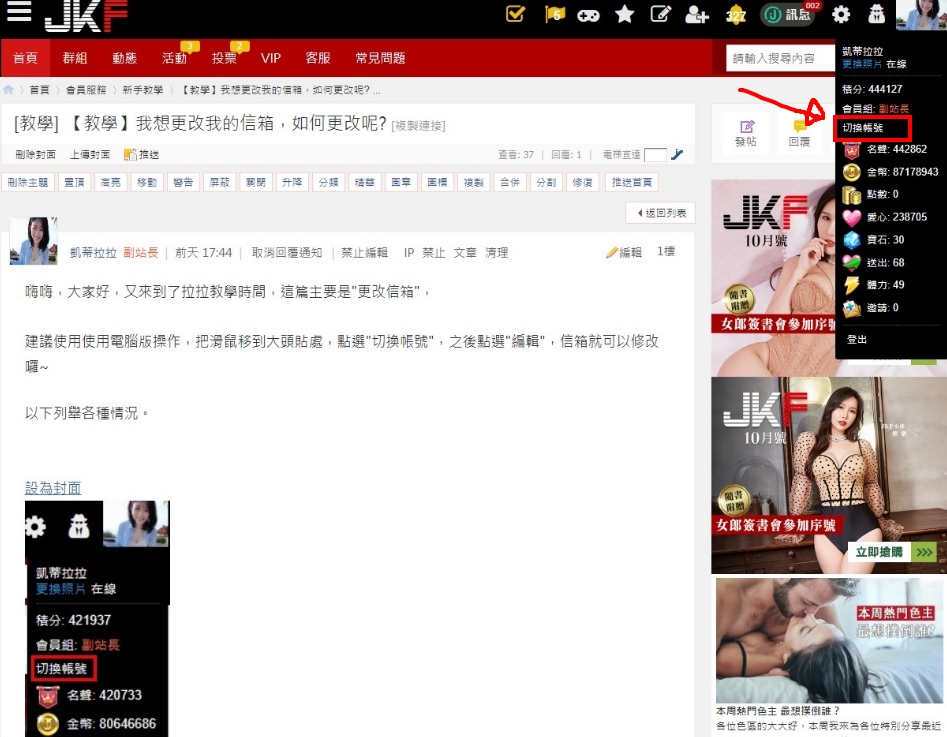Viewport: 947px width, 737px height.
Task: Open the game controller icon
Action: (x=590, y=14)
